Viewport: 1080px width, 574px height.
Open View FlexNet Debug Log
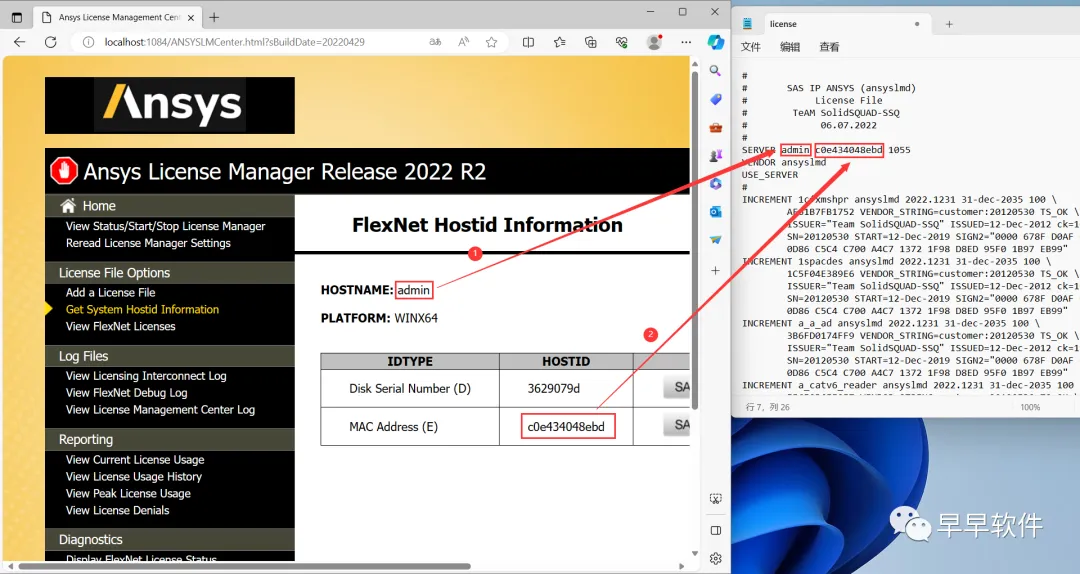coord(127,393)
